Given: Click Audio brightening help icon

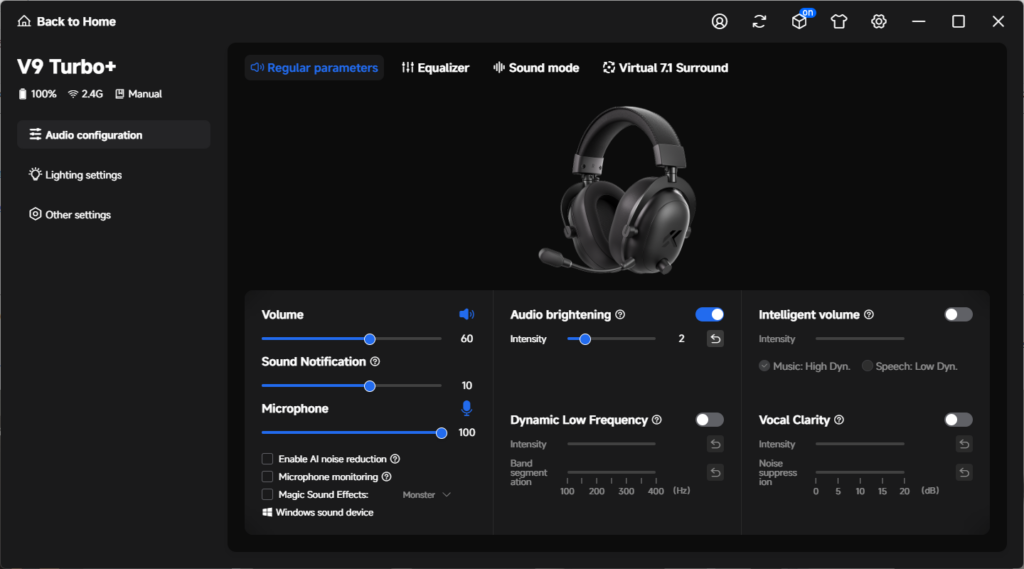Looking at the screenshot, I should [620, 315].
